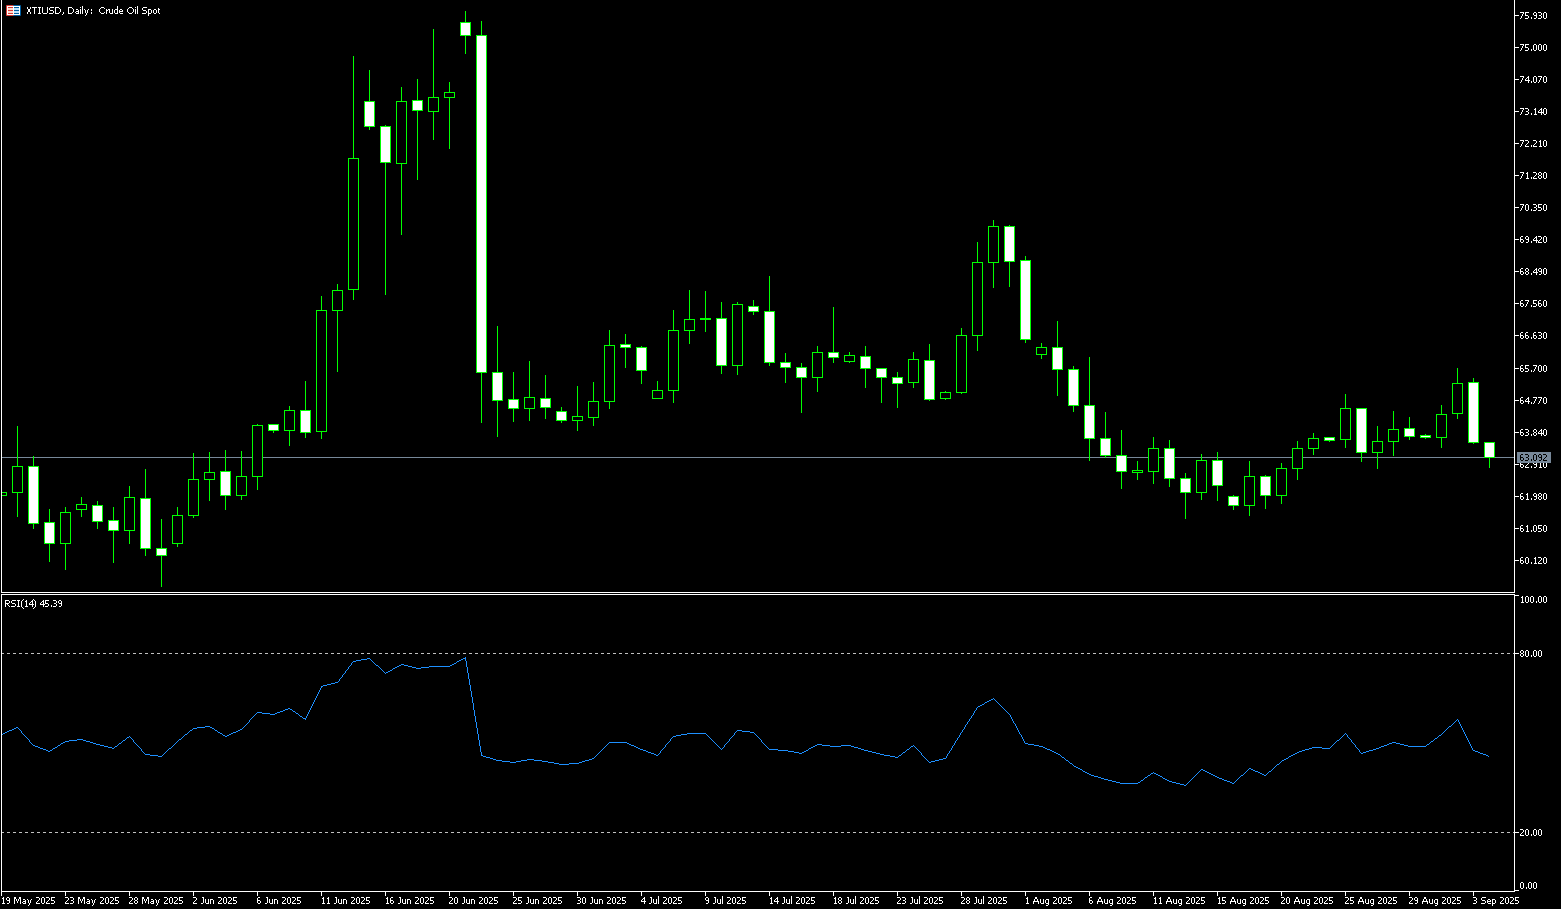Click the 75.930 label on price scale
The image size is (1561, 909).
(1534, 16)
